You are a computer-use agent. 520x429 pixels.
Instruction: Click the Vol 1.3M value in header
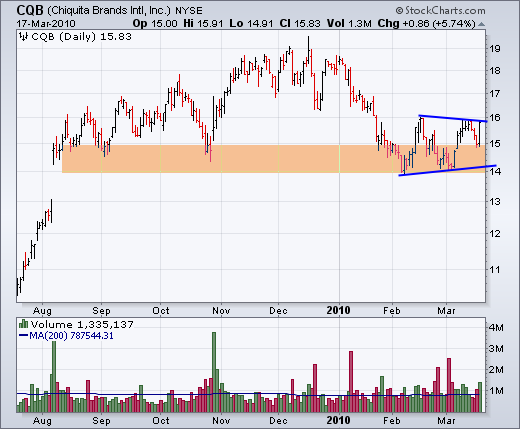(349, 24)
